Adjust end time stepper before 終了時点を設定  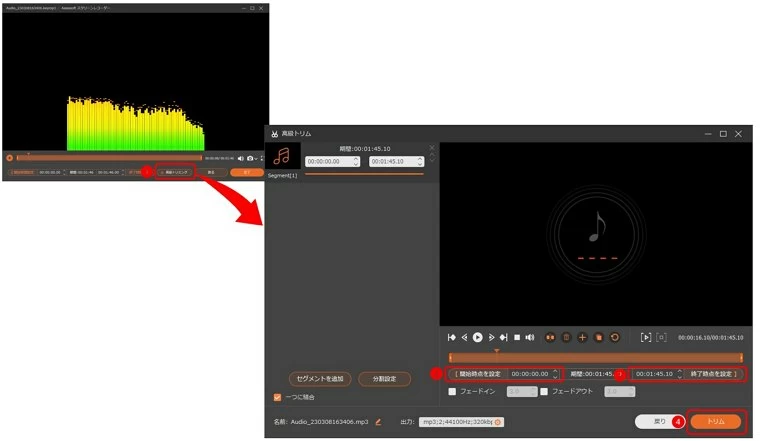tap(679, 374)
